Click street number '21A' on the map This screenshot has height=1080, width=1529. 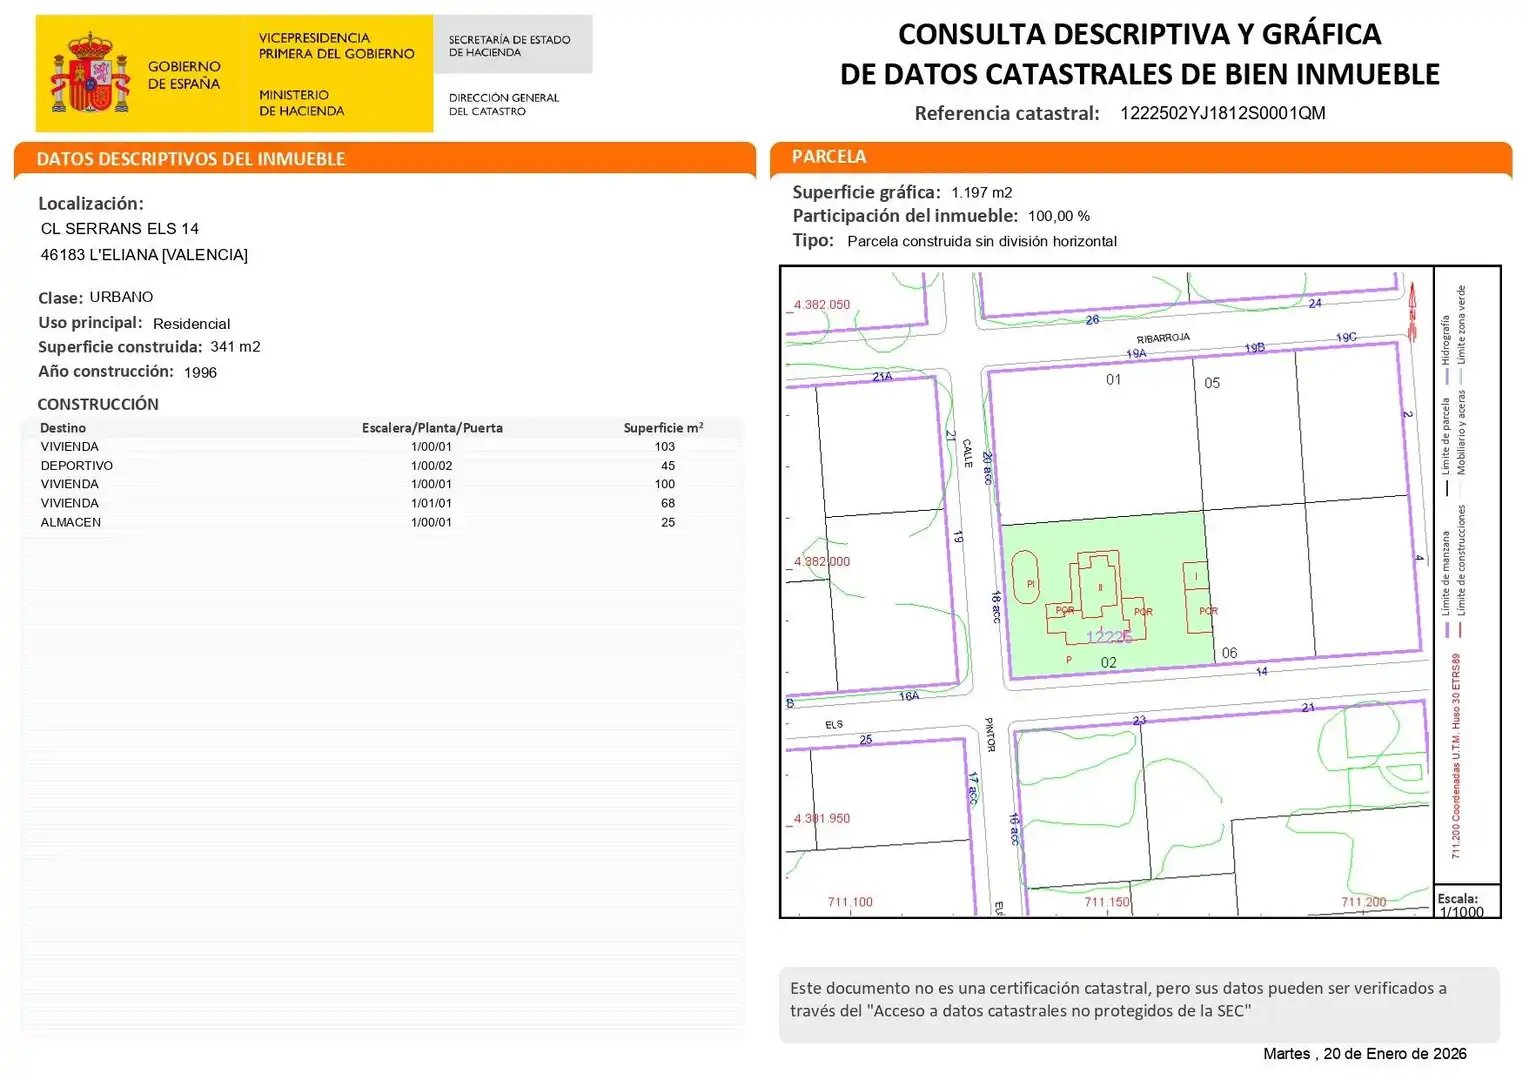tap(882, 377)
